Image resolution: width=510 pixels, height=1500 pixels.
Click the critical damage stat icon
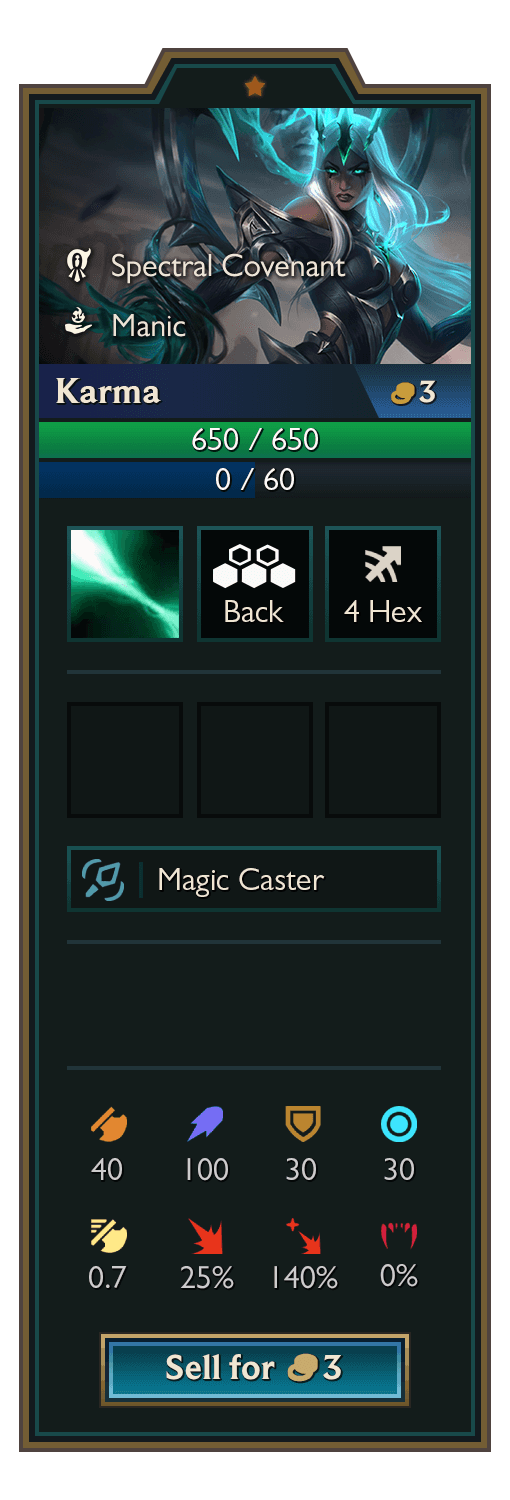tap(302, 1236)
